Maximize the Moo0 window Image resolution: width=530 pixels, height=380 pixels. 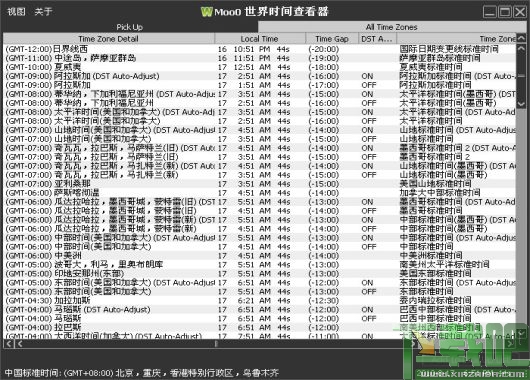[505, 12]
